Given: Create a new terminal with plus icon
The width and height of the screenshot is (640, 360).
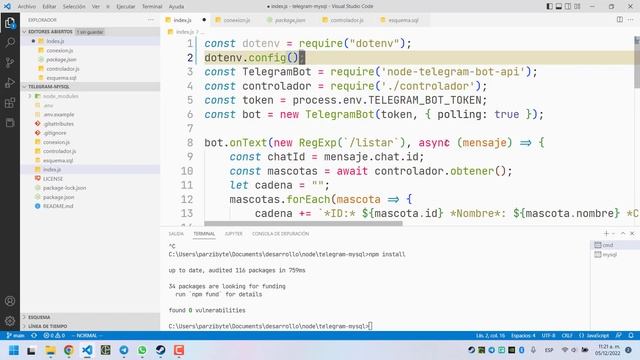Looking at the screenshot, I should click(606, 233).
